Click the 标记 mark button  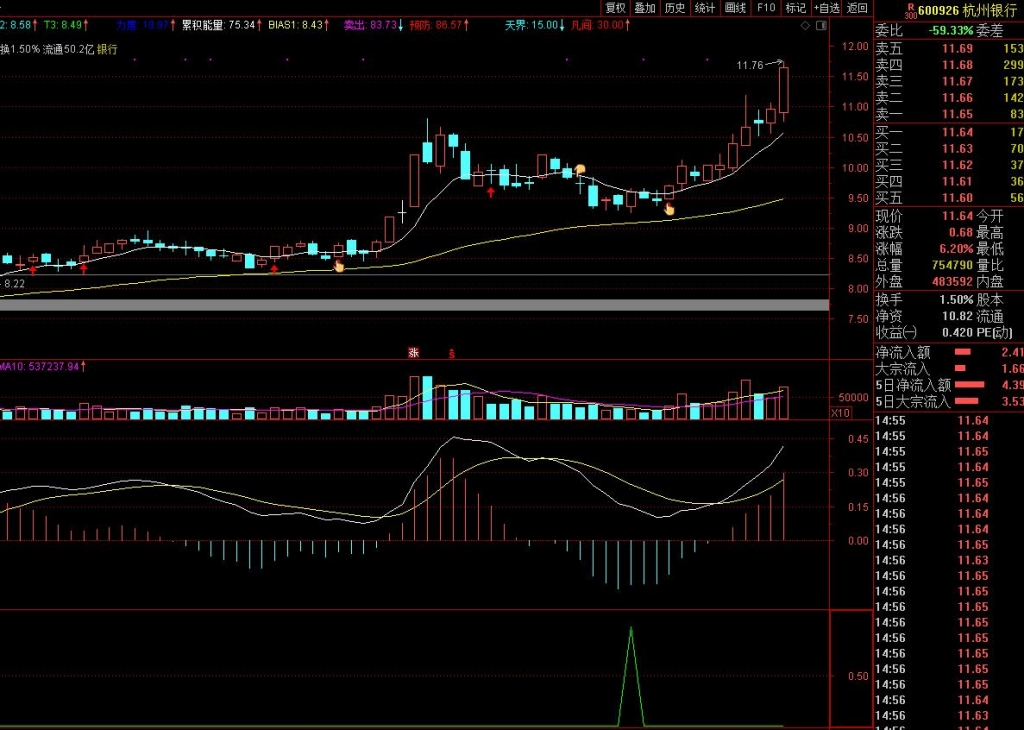click(796, 8)
